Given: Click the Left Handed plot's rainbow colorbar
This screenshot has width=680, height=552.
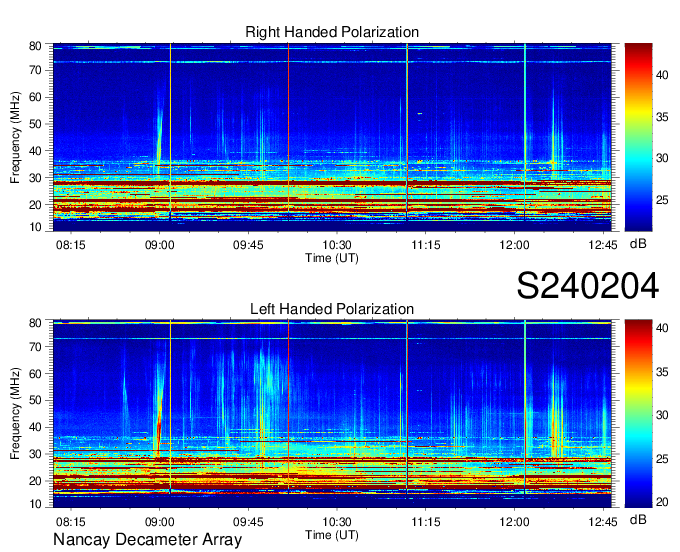Looking at the screenshot, I should click(638, 414).
